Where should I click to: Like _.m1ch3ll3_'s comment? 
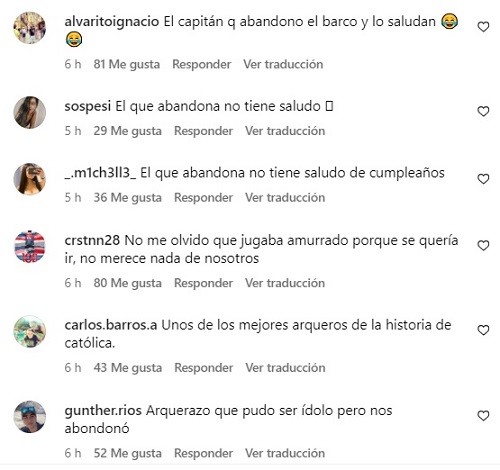(483, 179)
